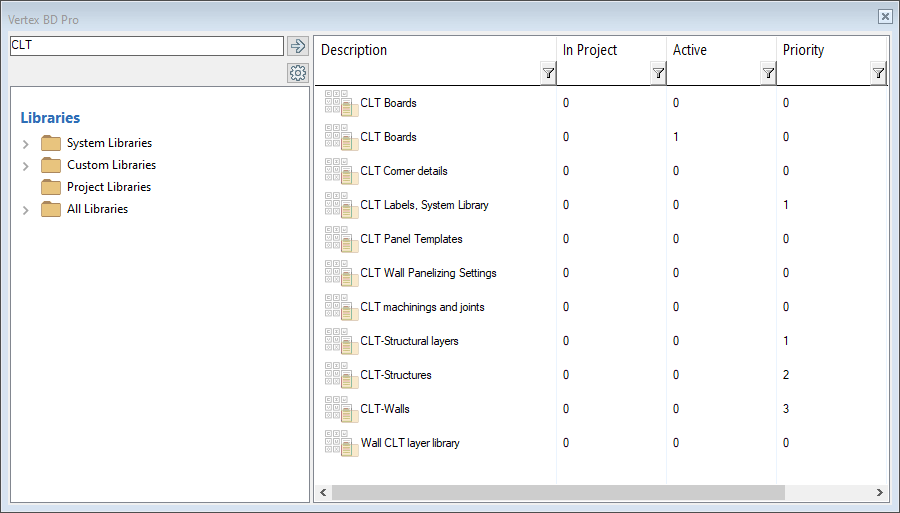
Task: Open the Active column filter
Action: tap(768, 73)
